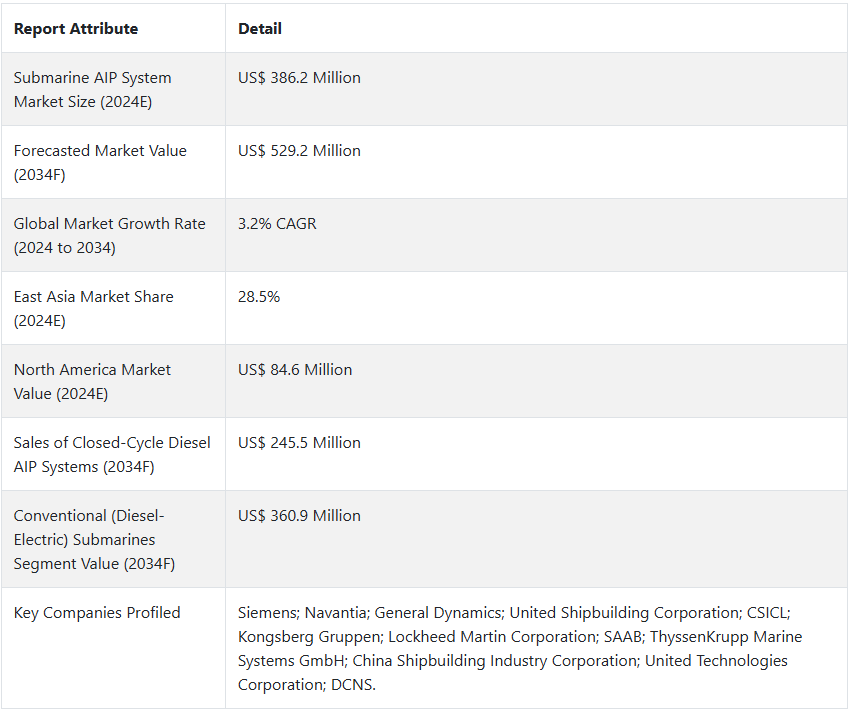The height and width of the screenshot is (710, 851).
Task: Click the US$ 84.6 Million value
Action: pyautogui.click(x=295, y=370)
